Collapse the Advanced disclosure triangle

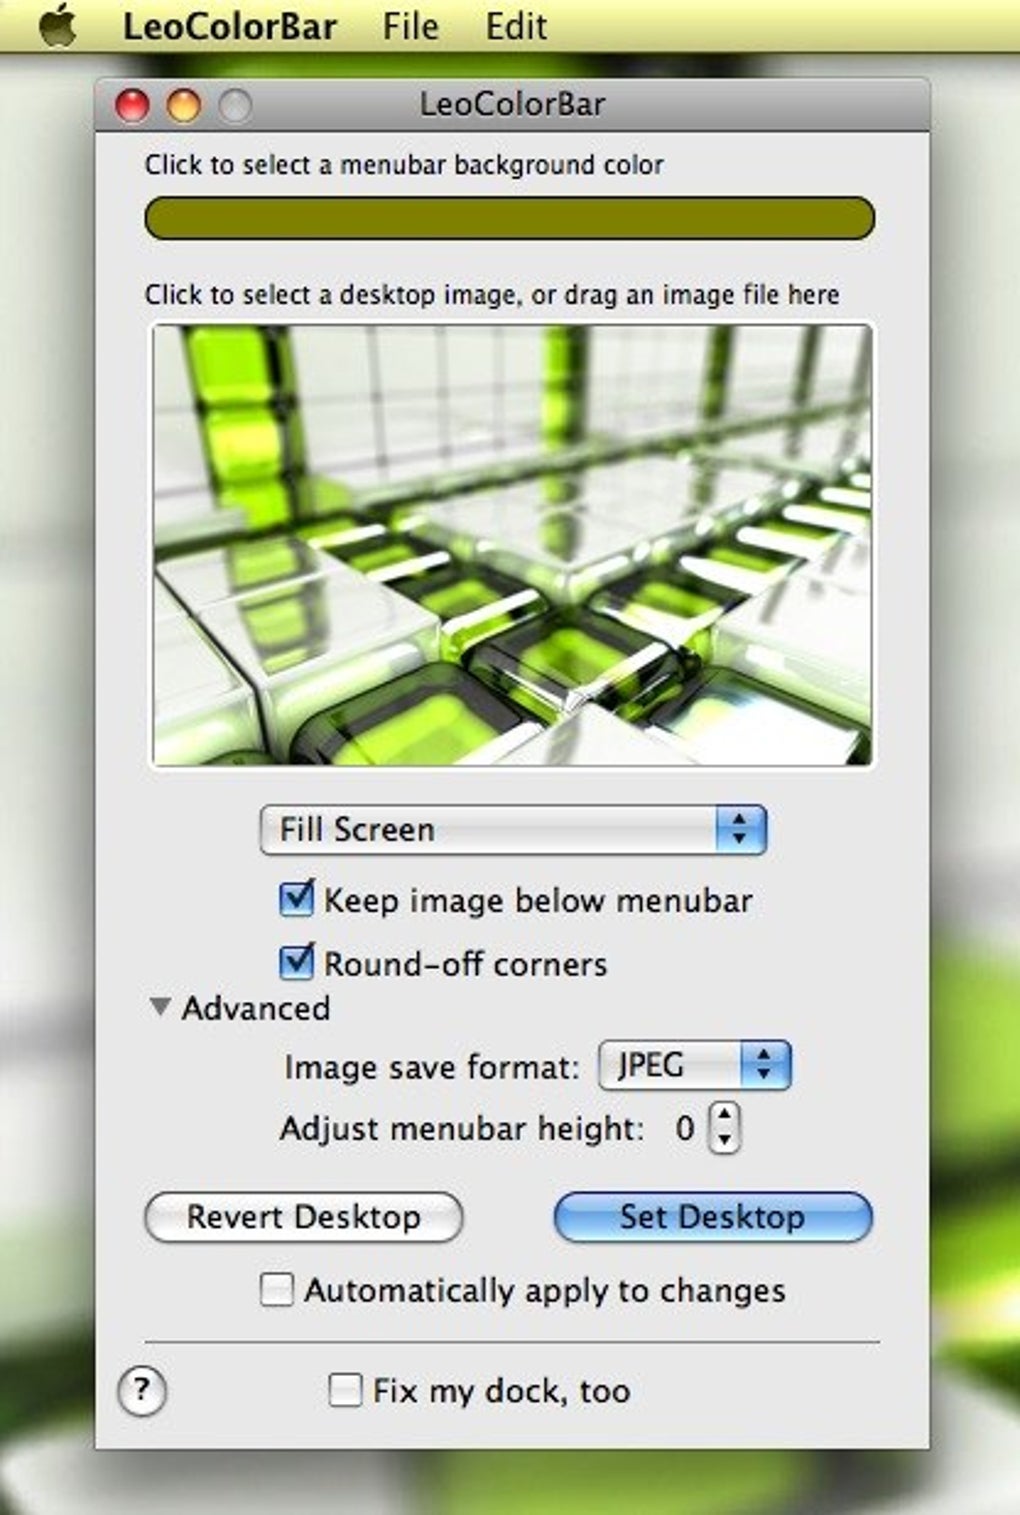tap(160, 1007)
